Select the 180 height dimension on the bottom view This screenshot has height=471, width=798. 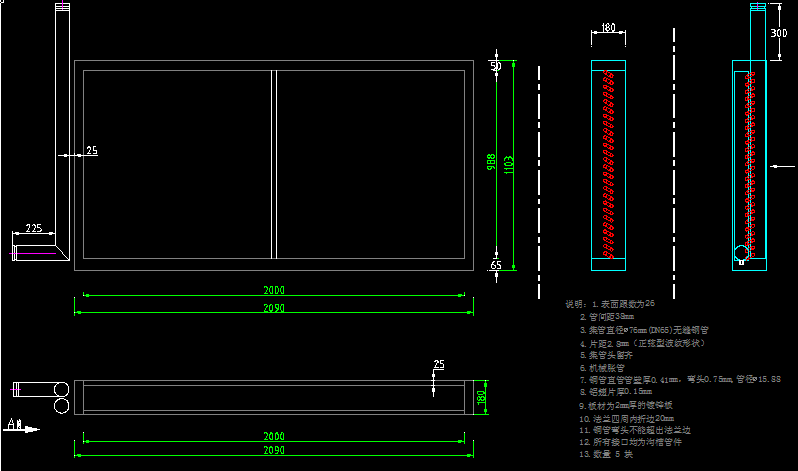(x=480, y=397)
